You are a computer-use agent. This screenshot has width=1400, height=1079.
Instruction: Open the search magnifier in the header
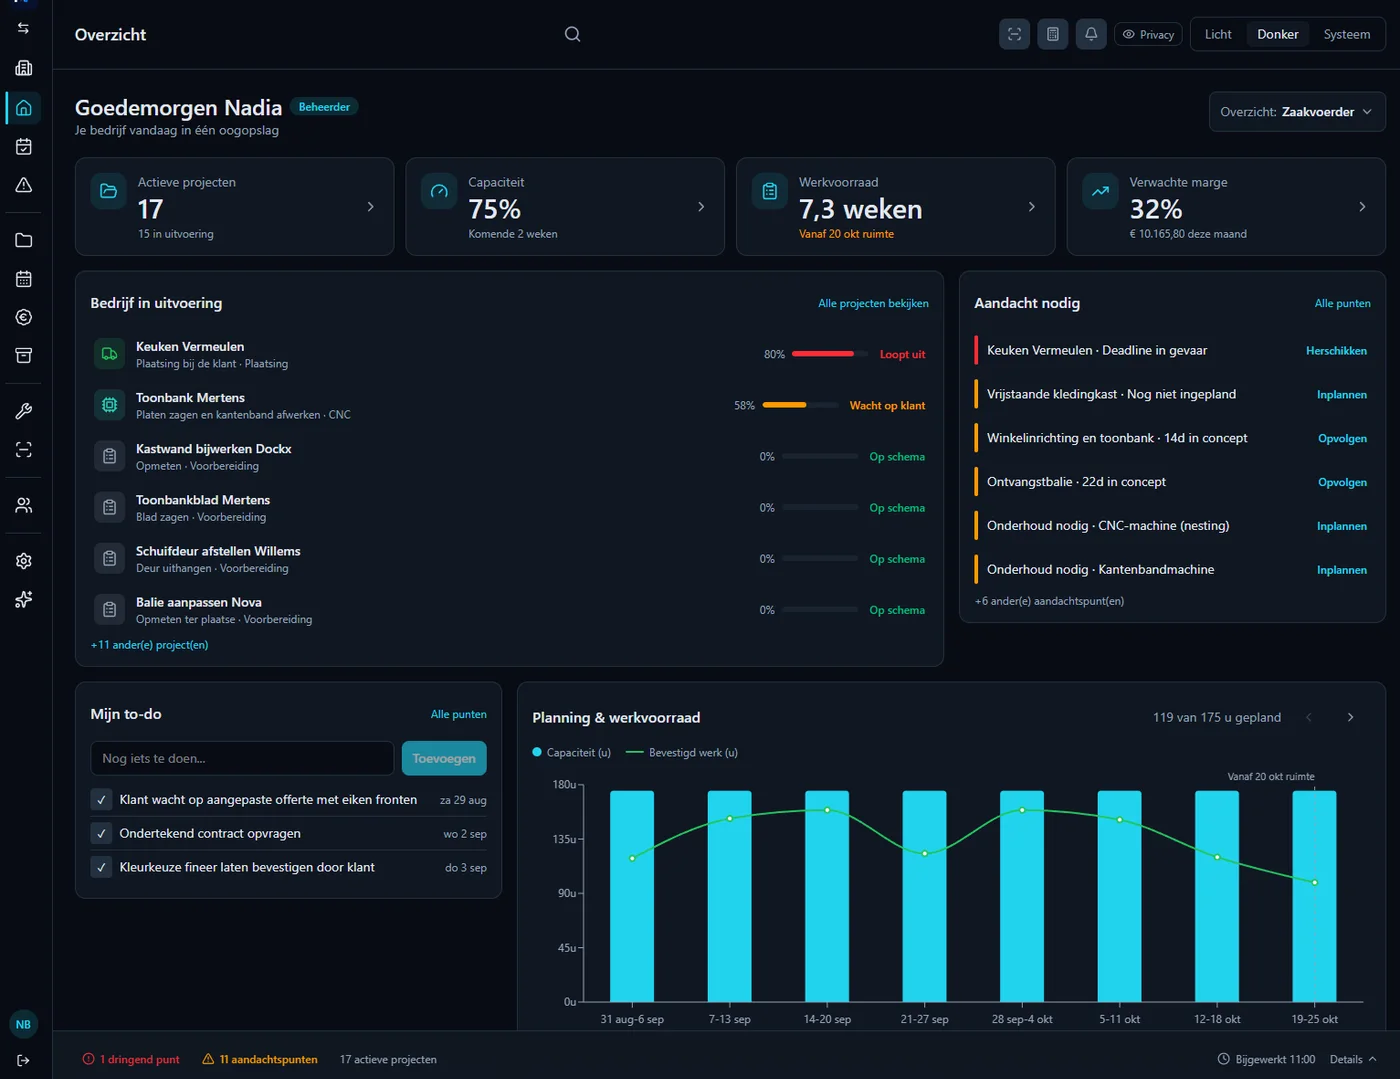[572, 34]
